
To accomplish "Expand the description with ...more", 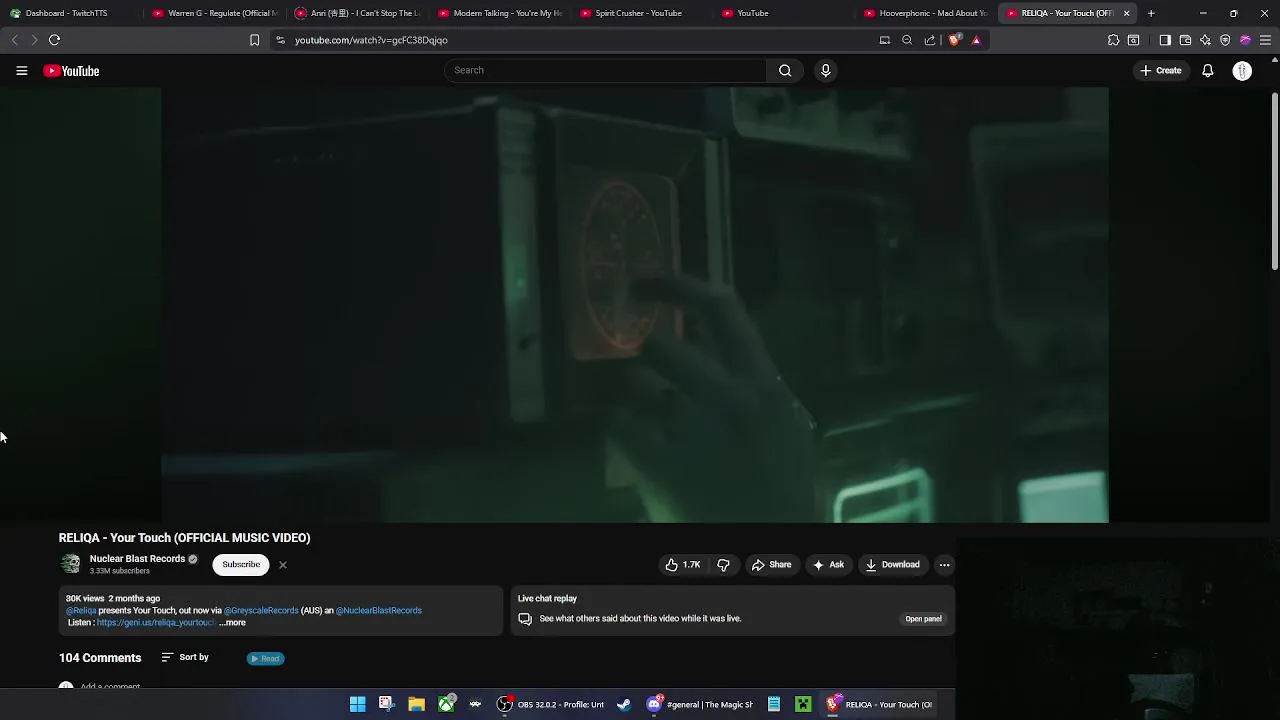I will [x=232, y=623].
